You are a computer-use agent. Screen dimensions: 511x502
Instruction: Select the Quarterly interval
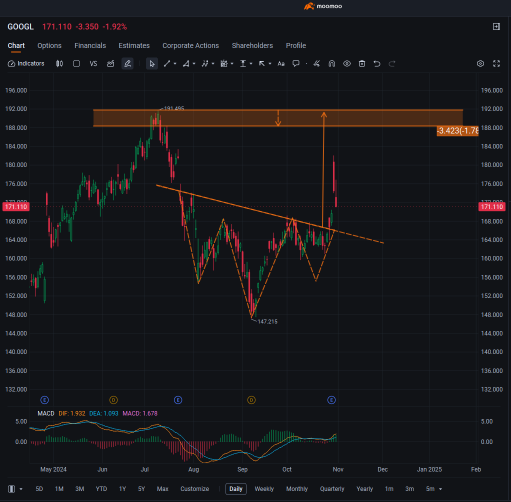pyautogui.click(x=332, y=489)
